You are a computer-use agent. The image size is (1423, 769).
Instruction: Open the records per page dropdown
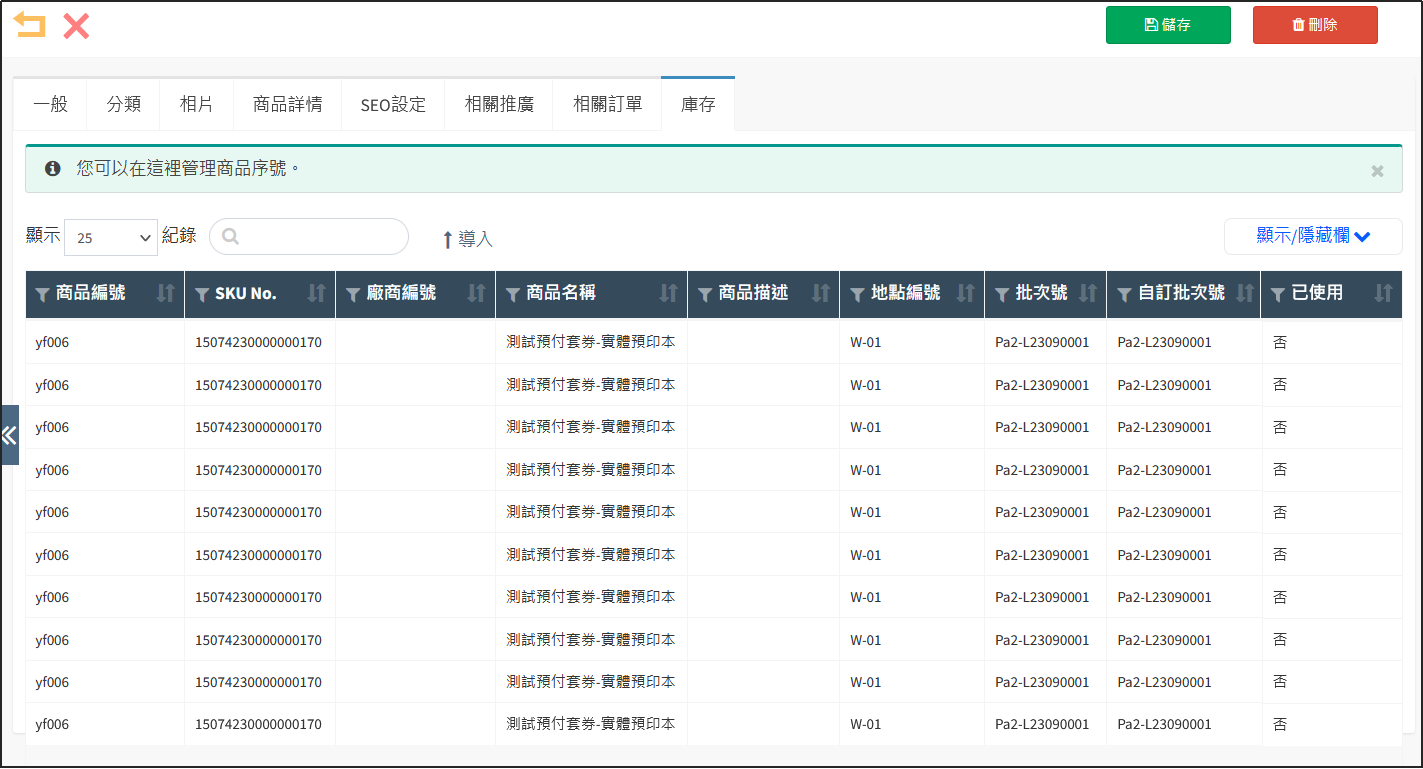click(x=111, y=237)
